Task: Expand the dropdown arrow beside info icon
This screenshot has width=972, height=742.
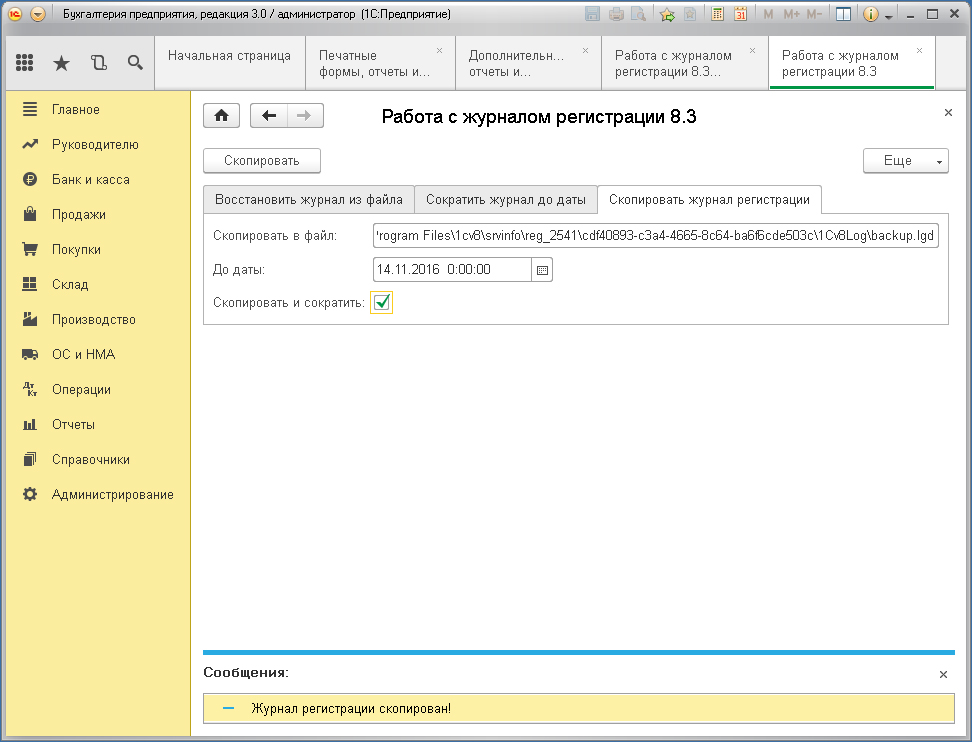Action: 889,17
